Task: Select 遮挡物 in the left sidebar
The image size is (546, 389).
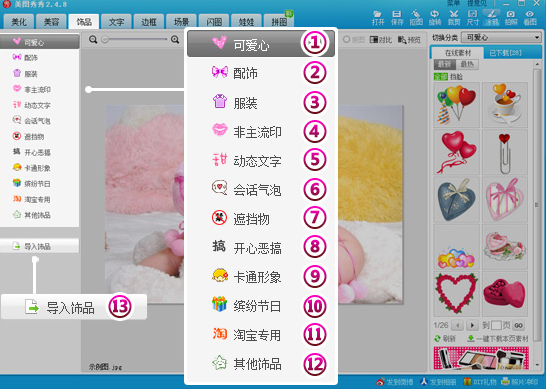Action: (x=39, y=136)
